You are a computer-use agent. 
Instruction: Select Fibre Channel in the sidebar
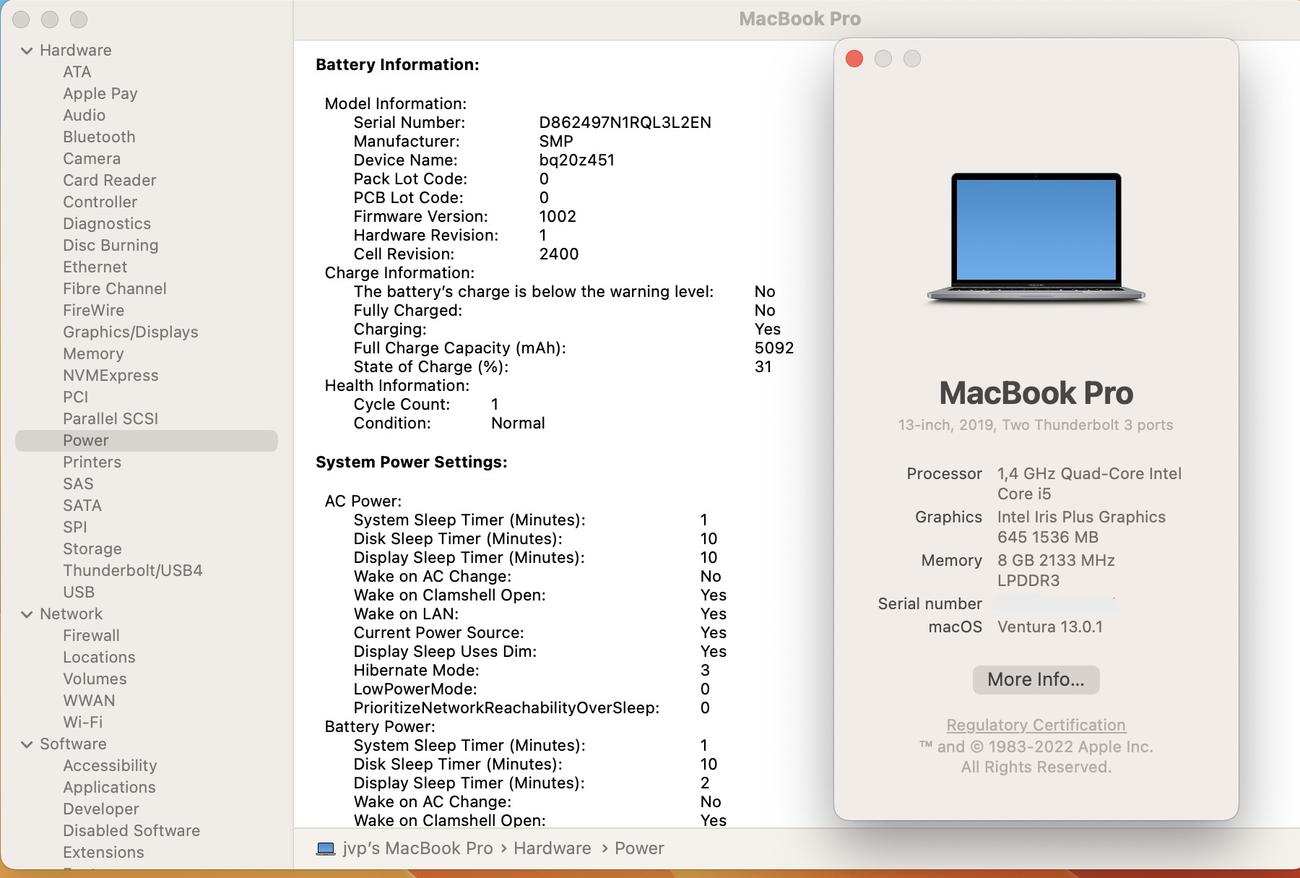(115, 289)
